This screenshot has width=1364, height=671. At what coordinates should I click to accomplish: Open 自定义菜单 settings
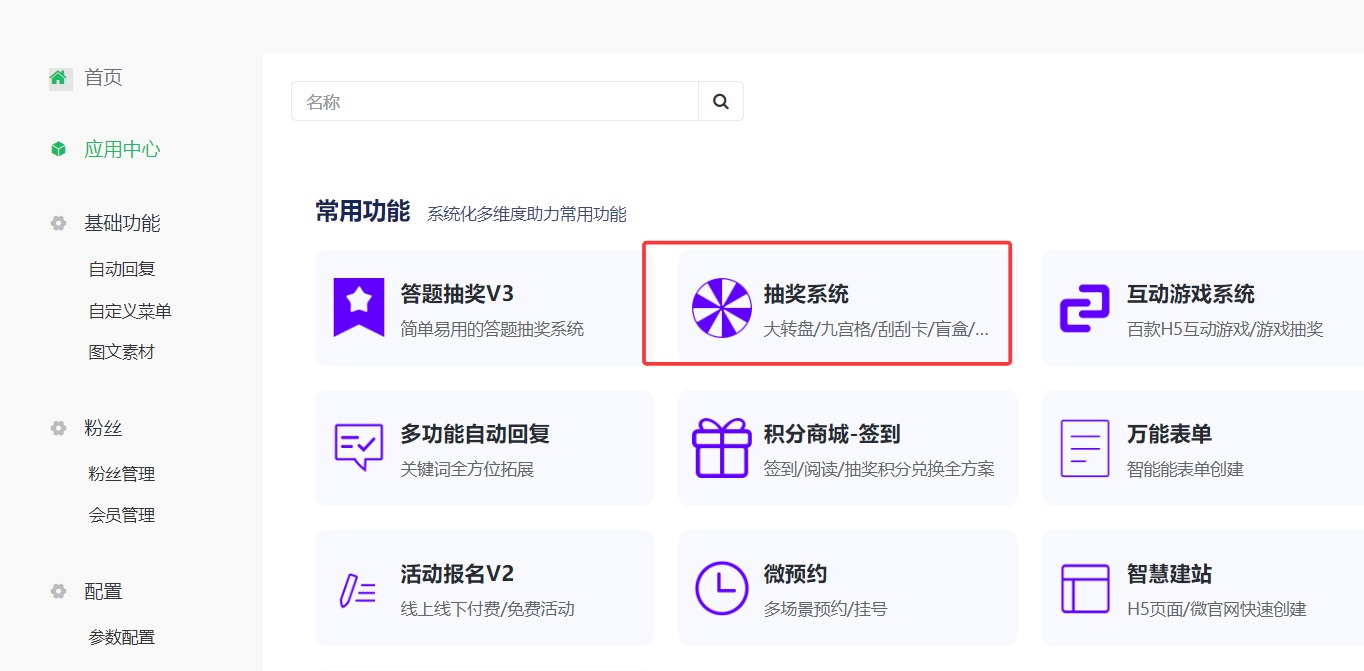point(130,311)
